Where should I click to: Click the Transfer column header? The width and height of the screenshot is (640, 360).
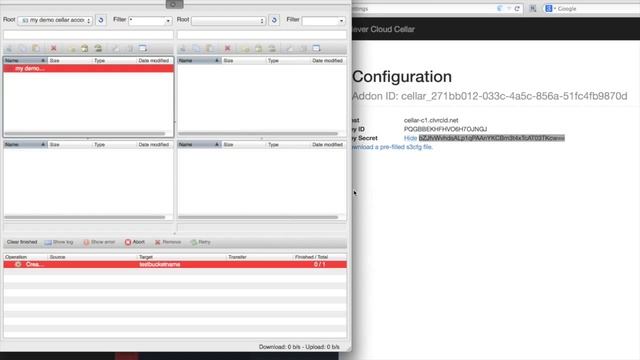(x=259, y=257)
